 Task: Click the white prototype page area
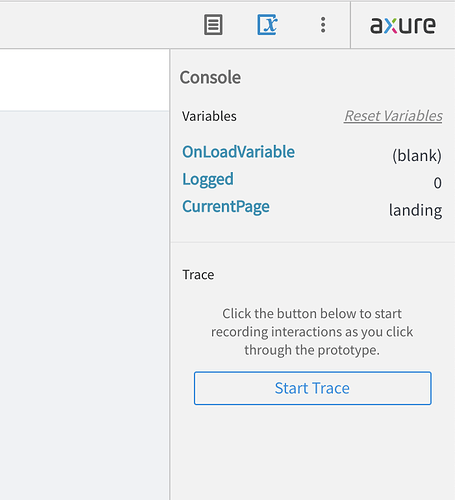pyautogui.click(x=85, y=80)
